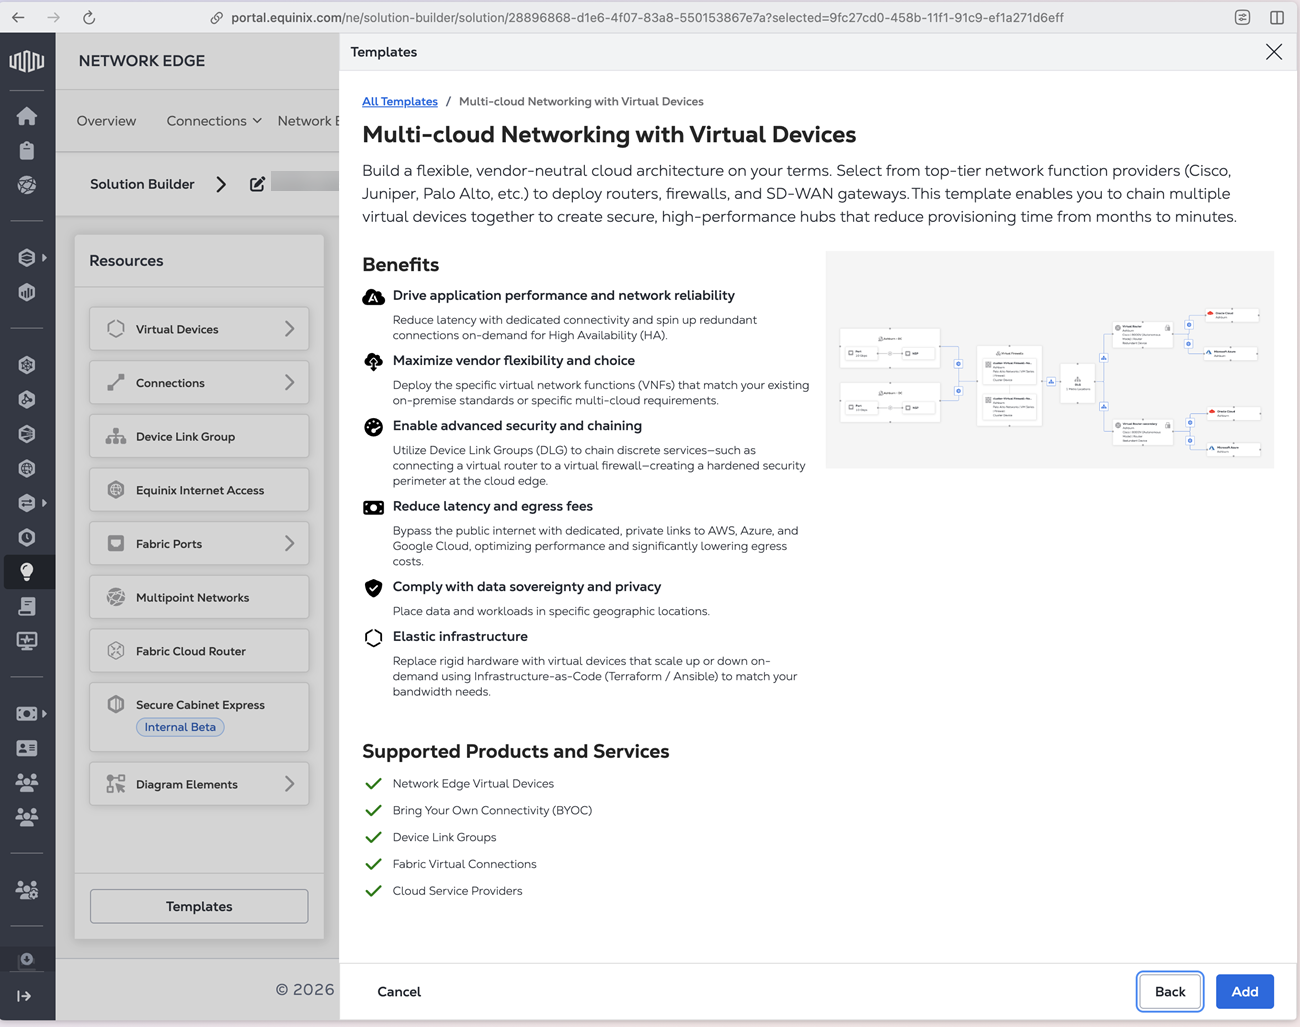This screenshot has height=1027, width=1300.
Task: Click 'Bring Your Own Connectivity (BYOC)' list item
Action: [x=492, y=811]
